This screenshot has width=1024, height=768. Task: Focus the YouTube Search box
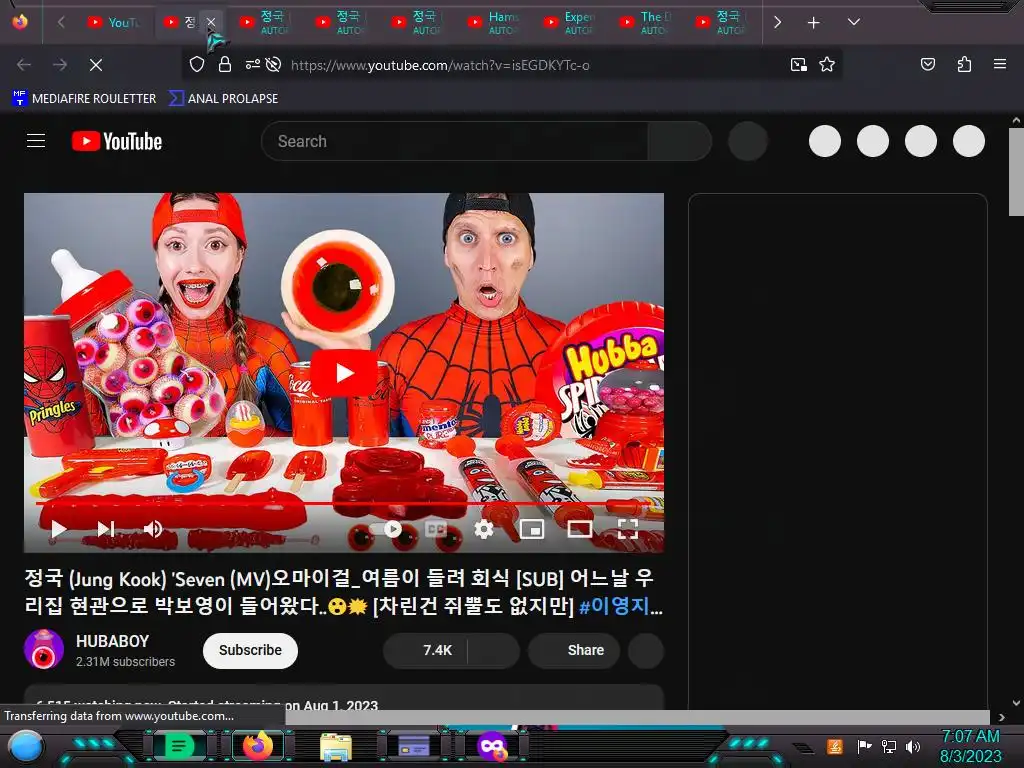click(455, 141)
